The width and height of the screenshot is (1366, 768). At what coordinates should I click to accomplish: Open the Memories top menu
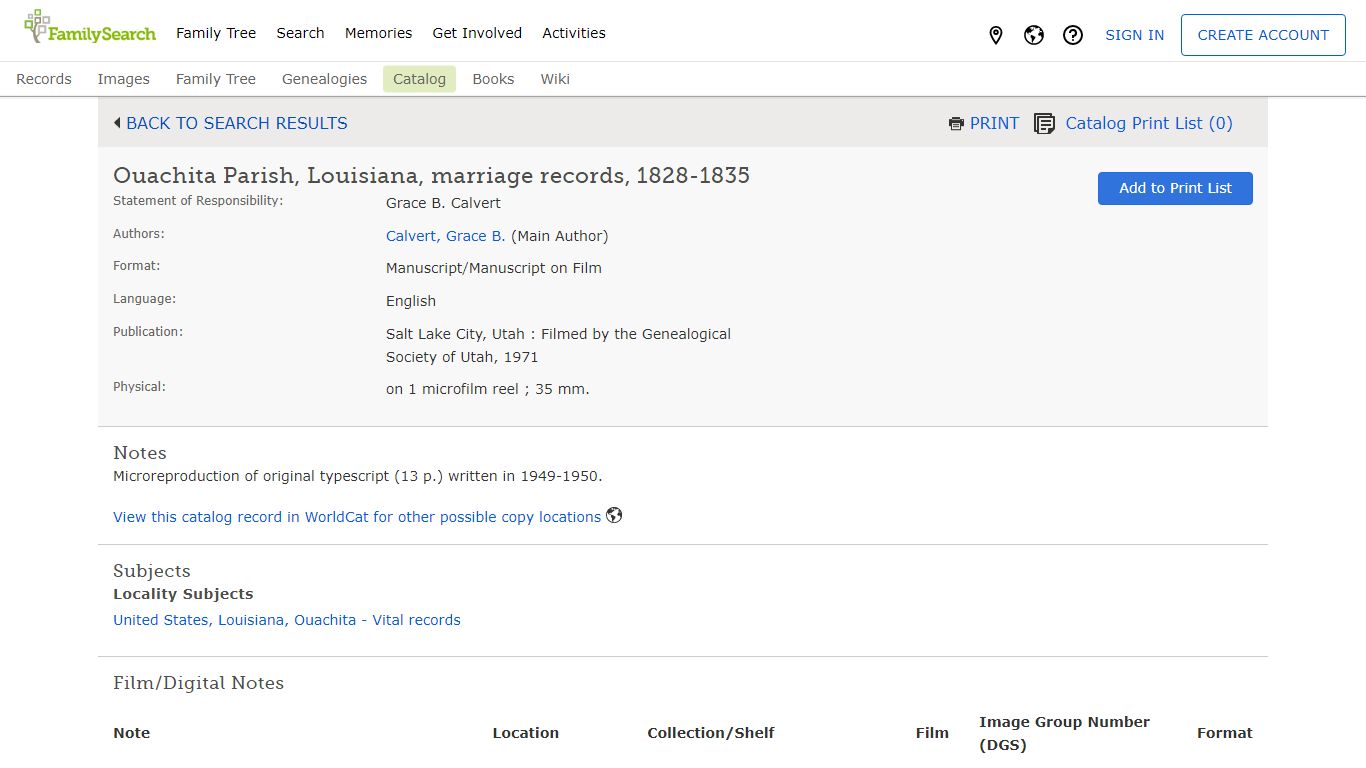coord(378,33)
